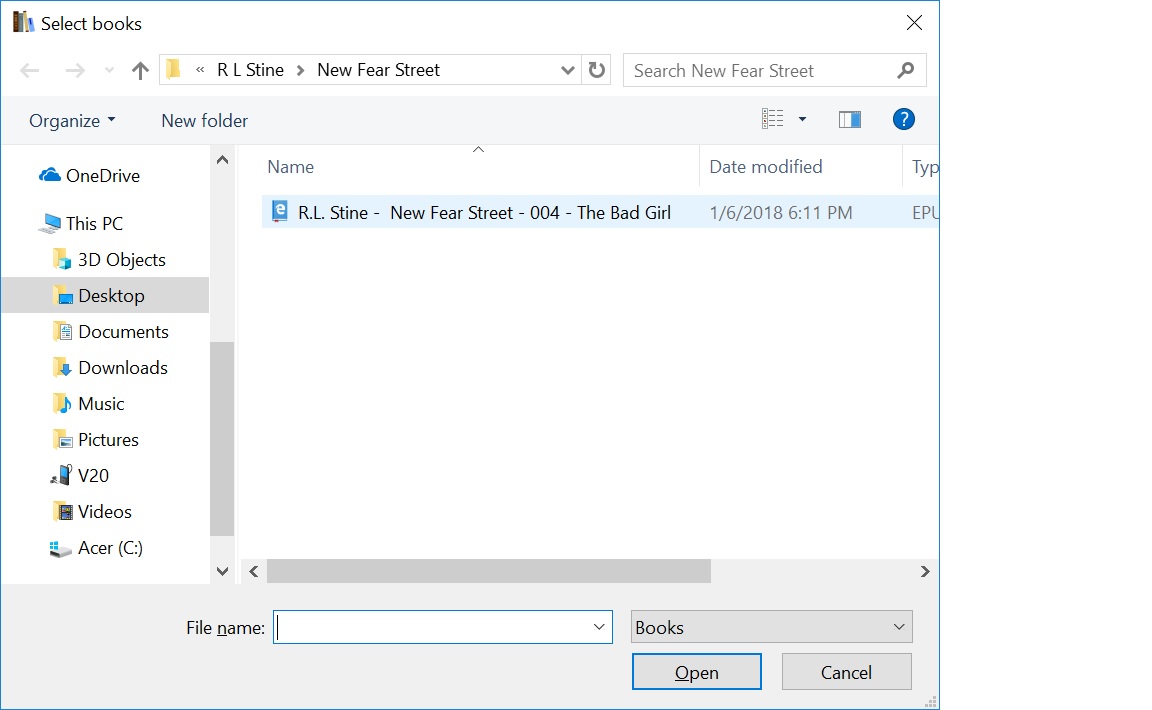Screen dimensions: 1152x710
Task: Toggle the preview pane icon
Action: (850, 120)
